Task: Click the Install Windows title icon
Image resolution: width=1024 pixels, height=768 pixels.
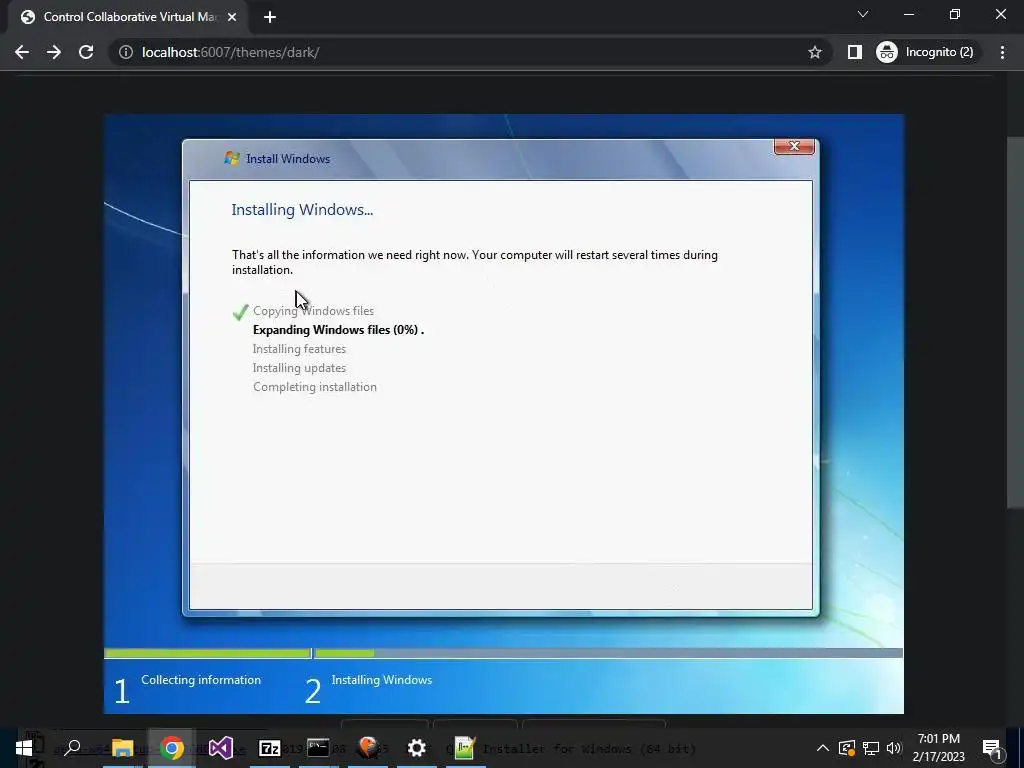Action: point(232,158)
